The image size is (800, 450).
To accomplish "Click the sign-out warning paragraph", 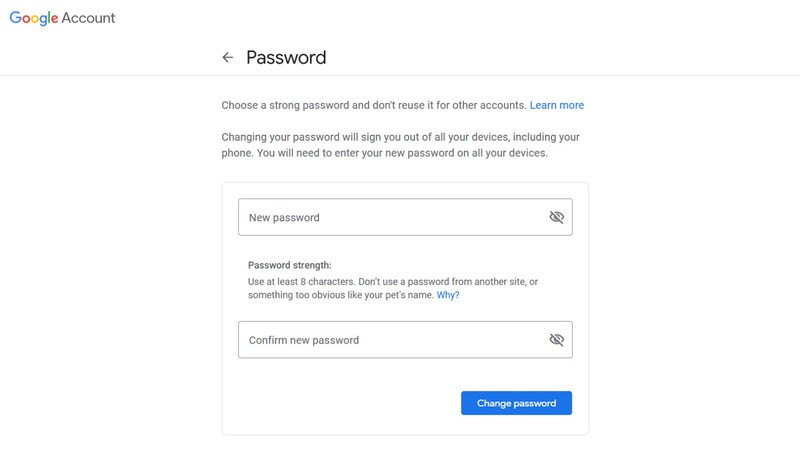I will tap(401, 145).
